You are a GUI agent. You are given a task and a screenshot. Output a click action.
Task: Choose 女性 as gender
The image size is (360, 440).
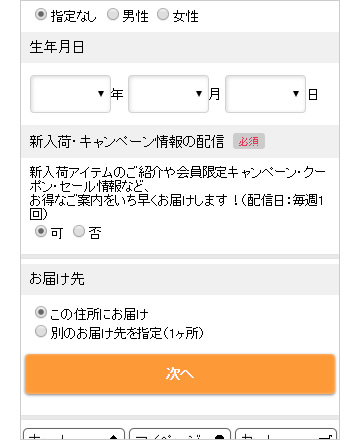pyautogui.click(x=163, y=14)
